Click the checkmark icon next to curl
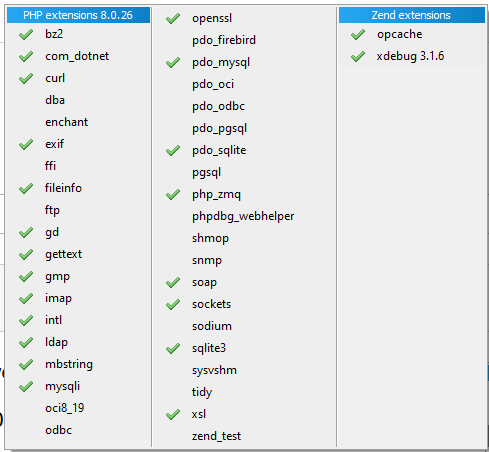 tap(26, 78)
